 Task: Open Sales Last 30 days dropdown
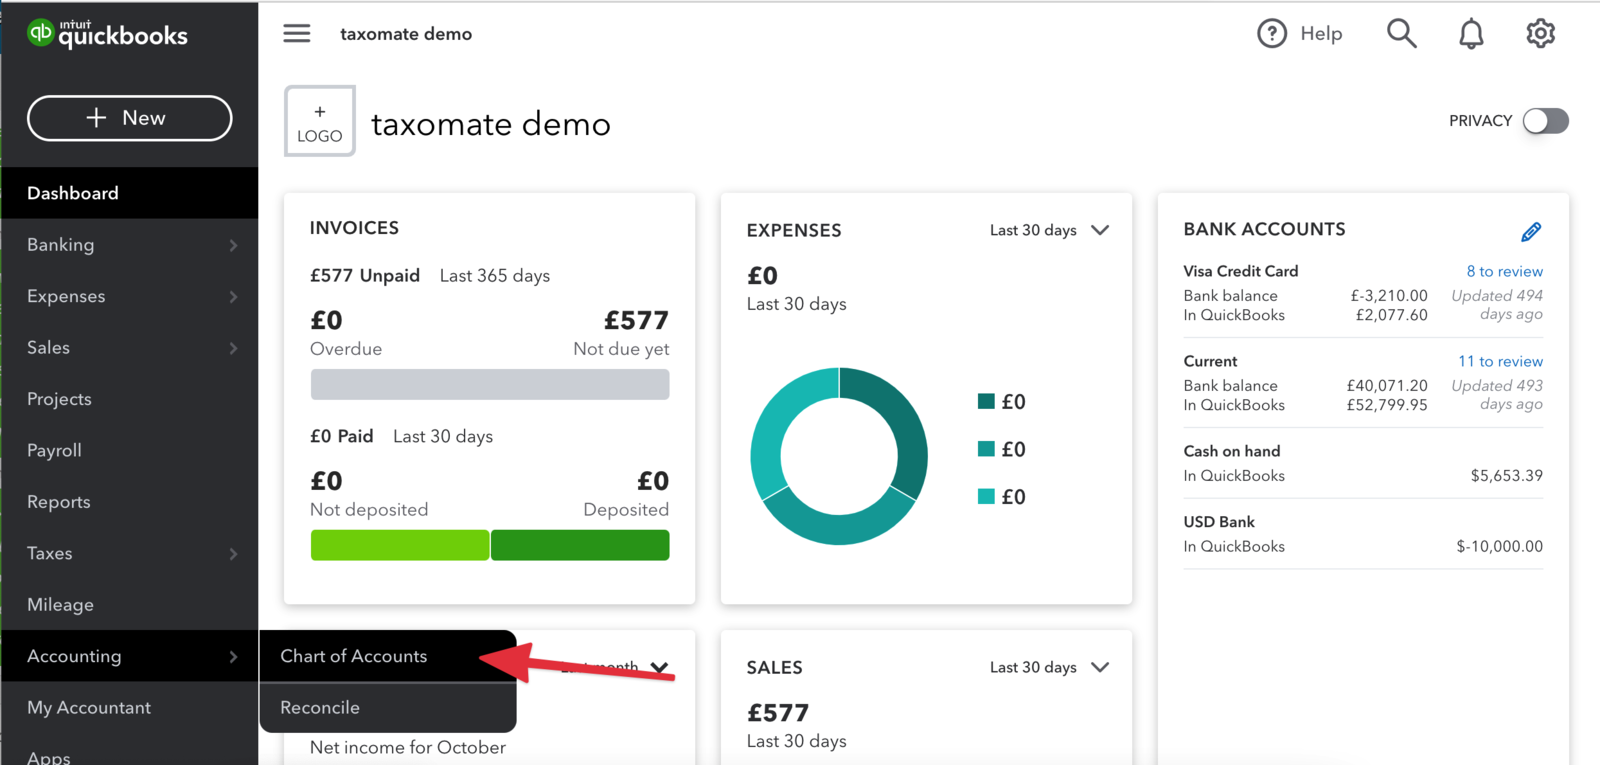(1050, 667)
